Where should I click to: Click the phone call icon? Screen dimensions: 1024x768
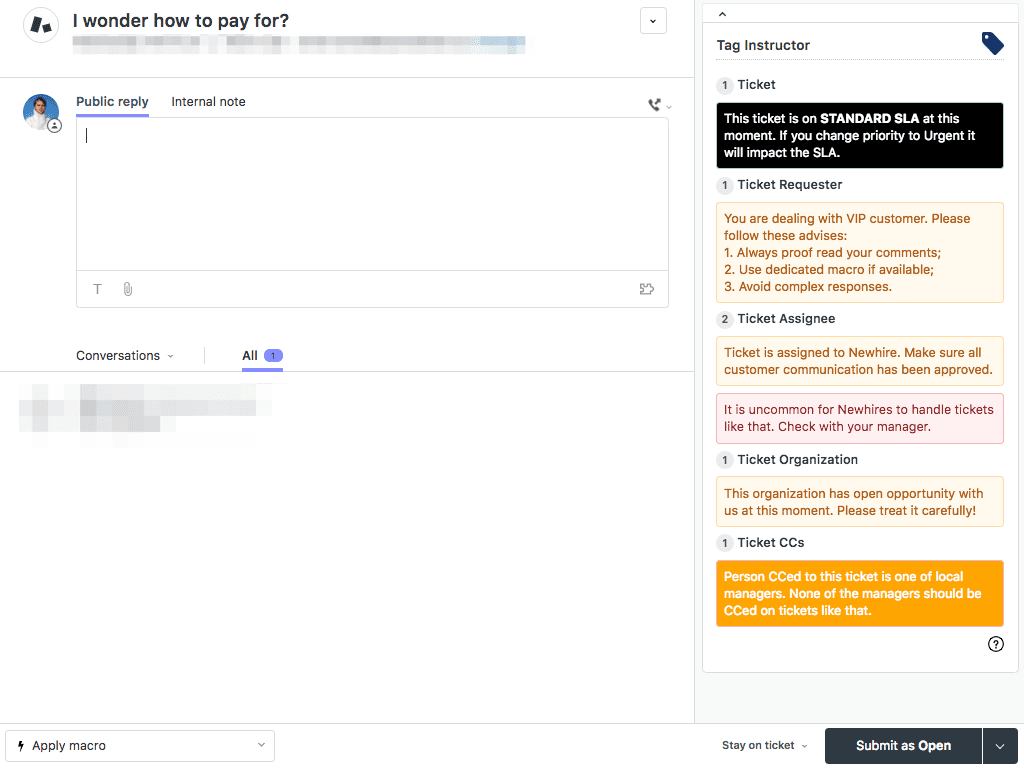click(655, 105)
